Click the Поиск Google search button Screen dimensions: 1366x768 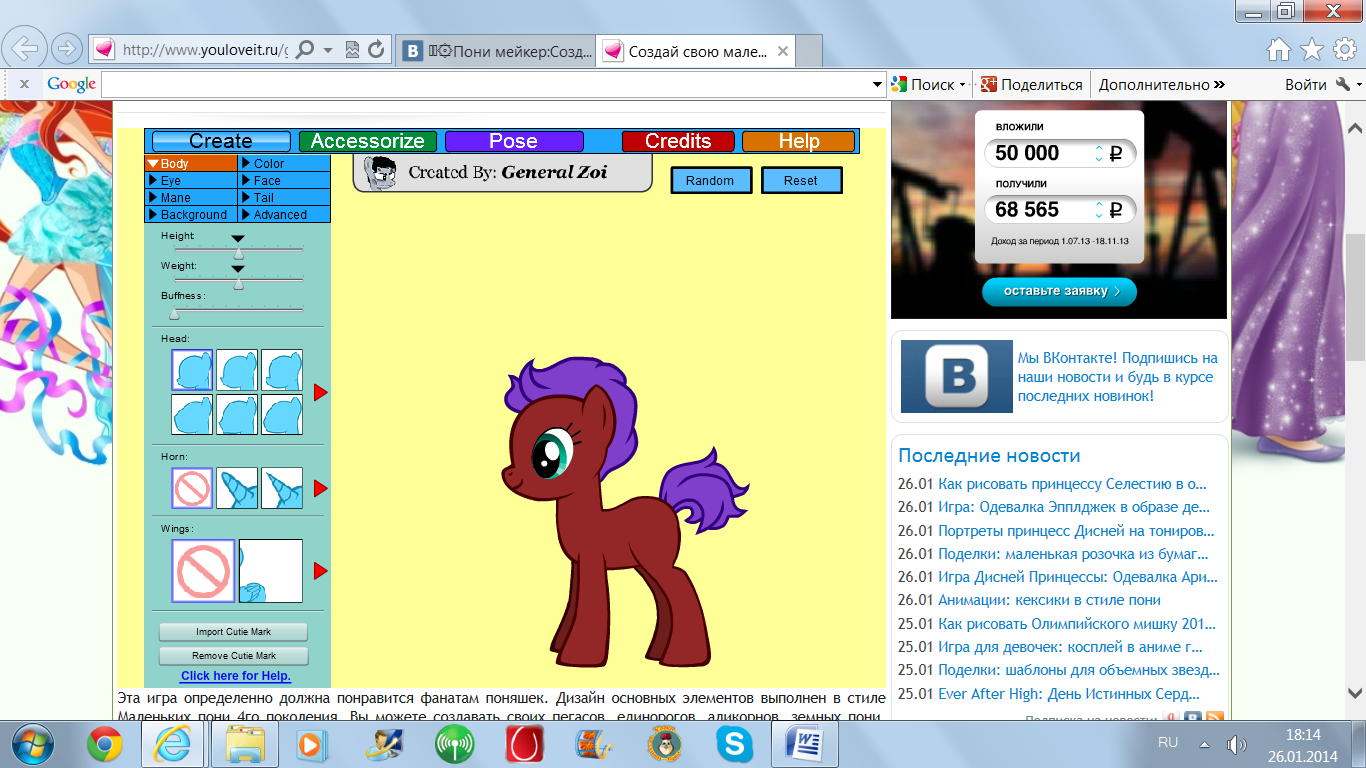tap(925, 85)
